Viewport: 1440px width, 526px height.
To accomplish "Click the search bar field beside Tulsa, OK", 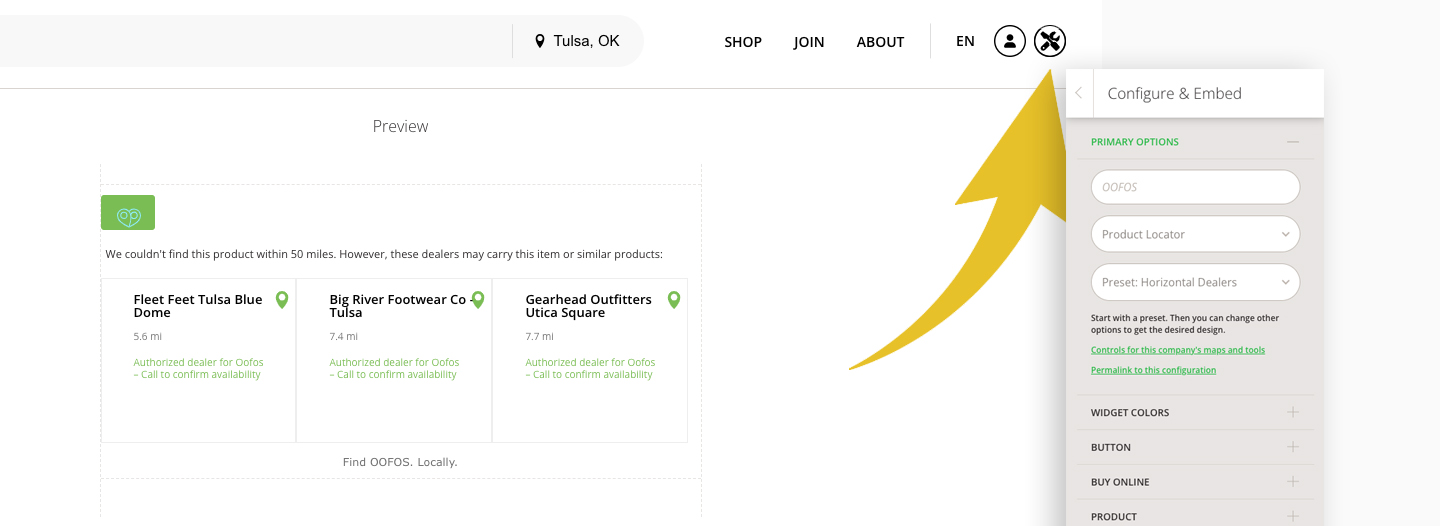I will coord(255,41).
